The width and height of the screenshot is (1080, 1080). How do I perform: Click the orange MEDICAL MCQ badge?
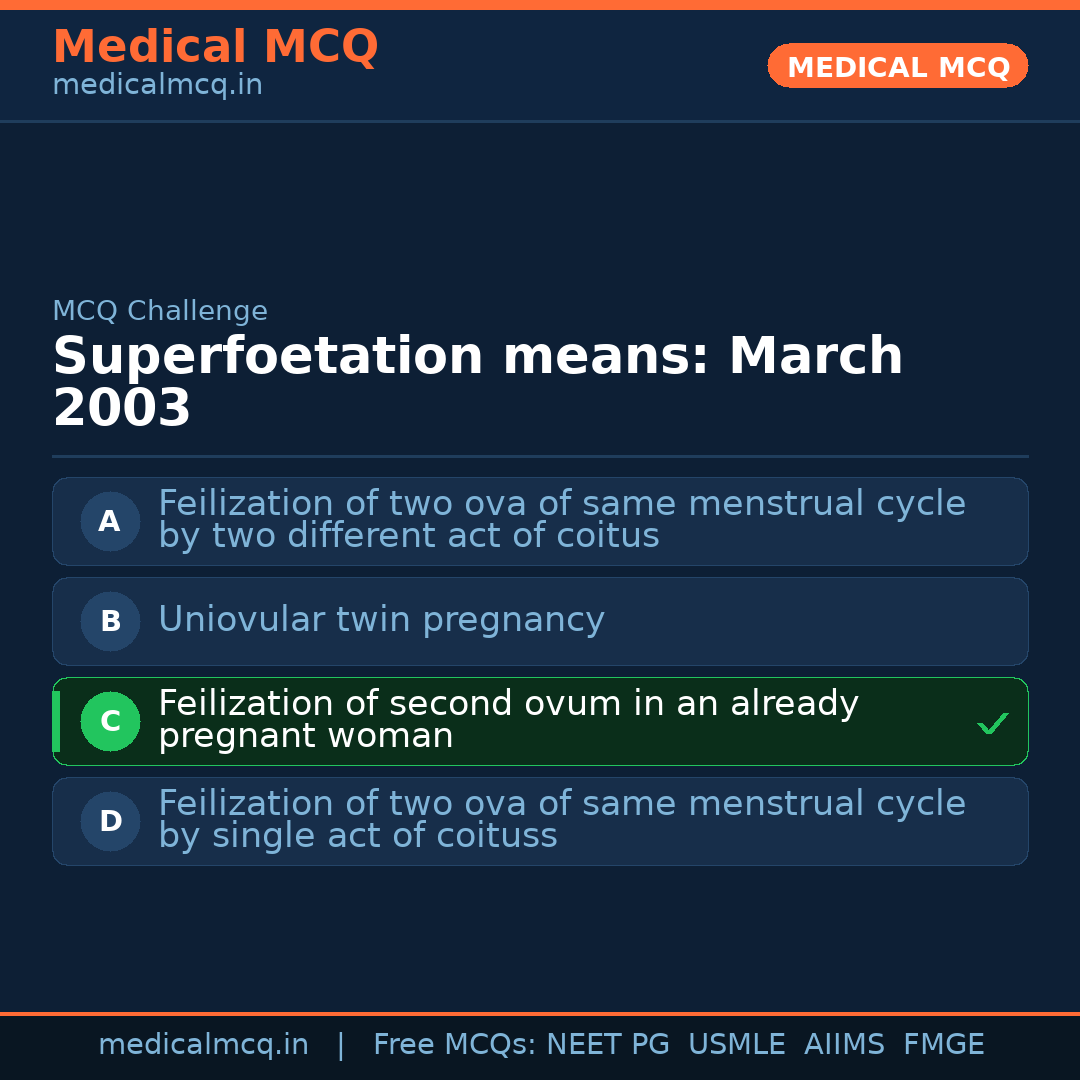897,66
